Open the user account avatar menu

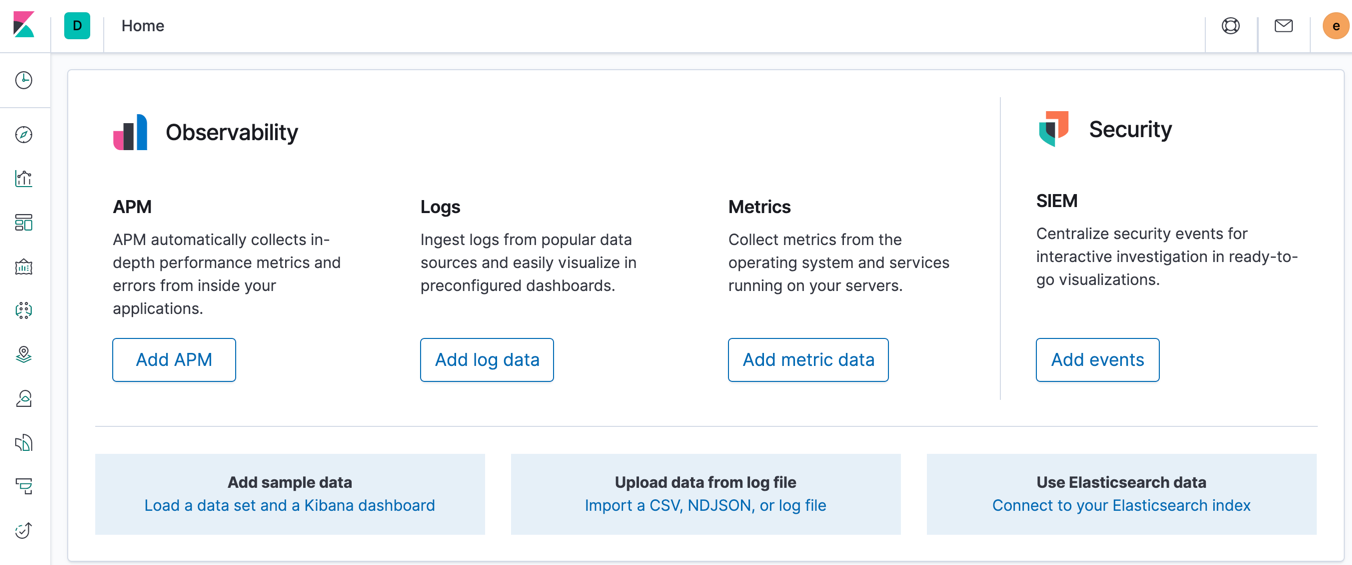click(x=1335, y=26)
